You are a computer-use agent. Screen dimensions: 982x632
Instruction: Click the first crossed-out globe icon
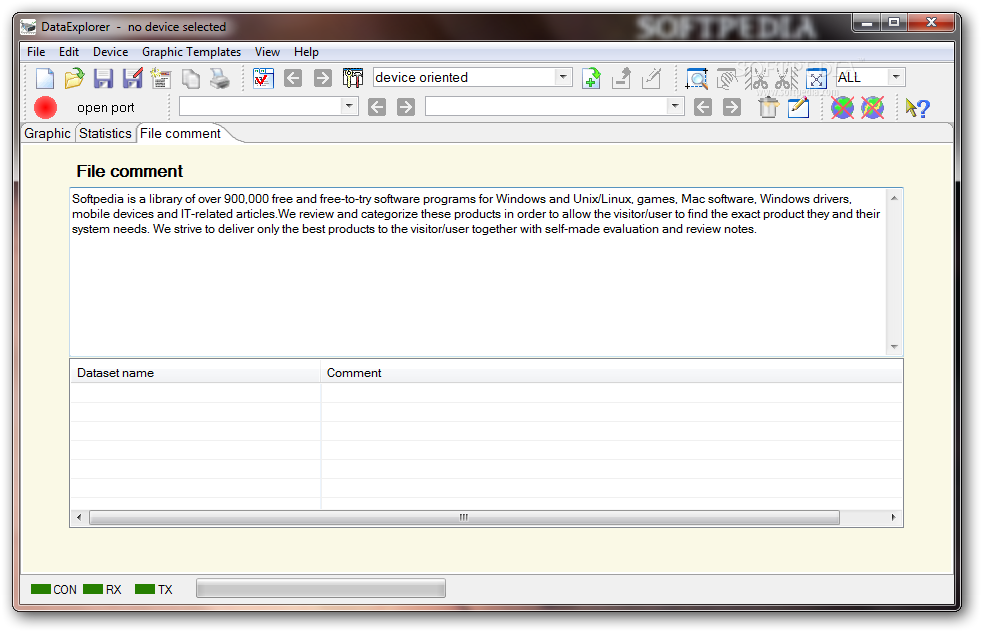coord(842,108)
